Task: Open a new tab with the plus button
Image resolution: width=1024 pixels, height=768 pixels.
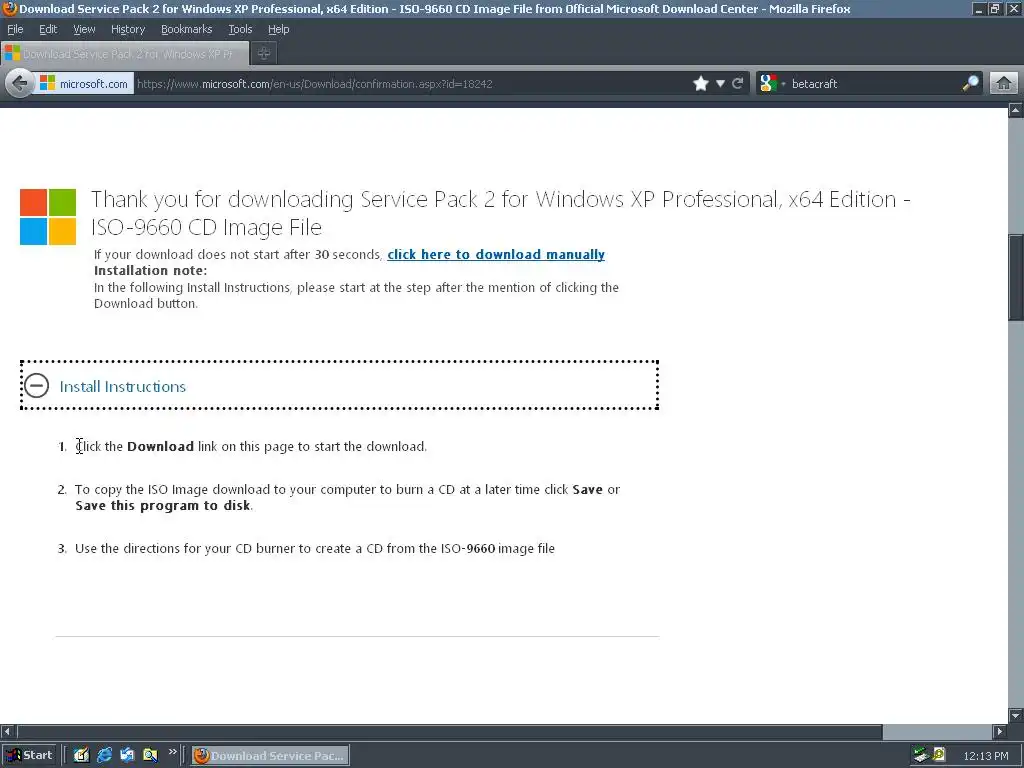Action: [264, 54]
